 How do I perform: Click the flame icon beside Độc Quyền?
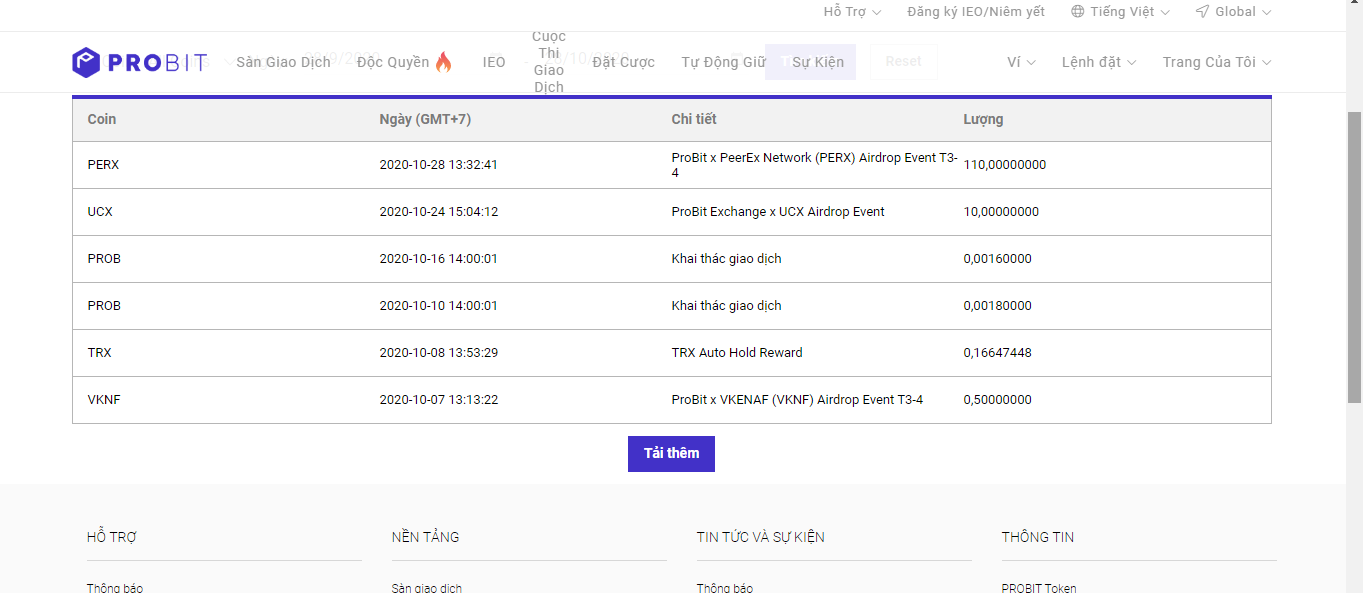coord(444,62)
